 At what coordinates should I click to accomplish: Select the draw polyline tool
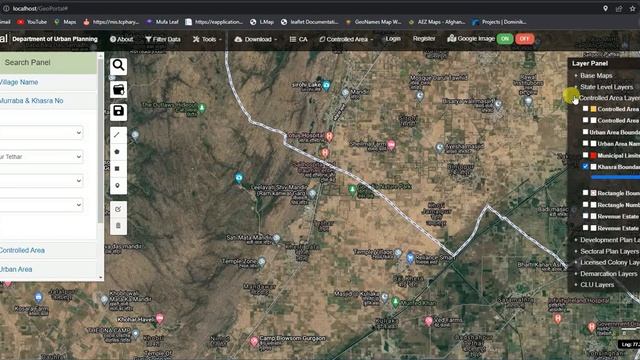118,135
